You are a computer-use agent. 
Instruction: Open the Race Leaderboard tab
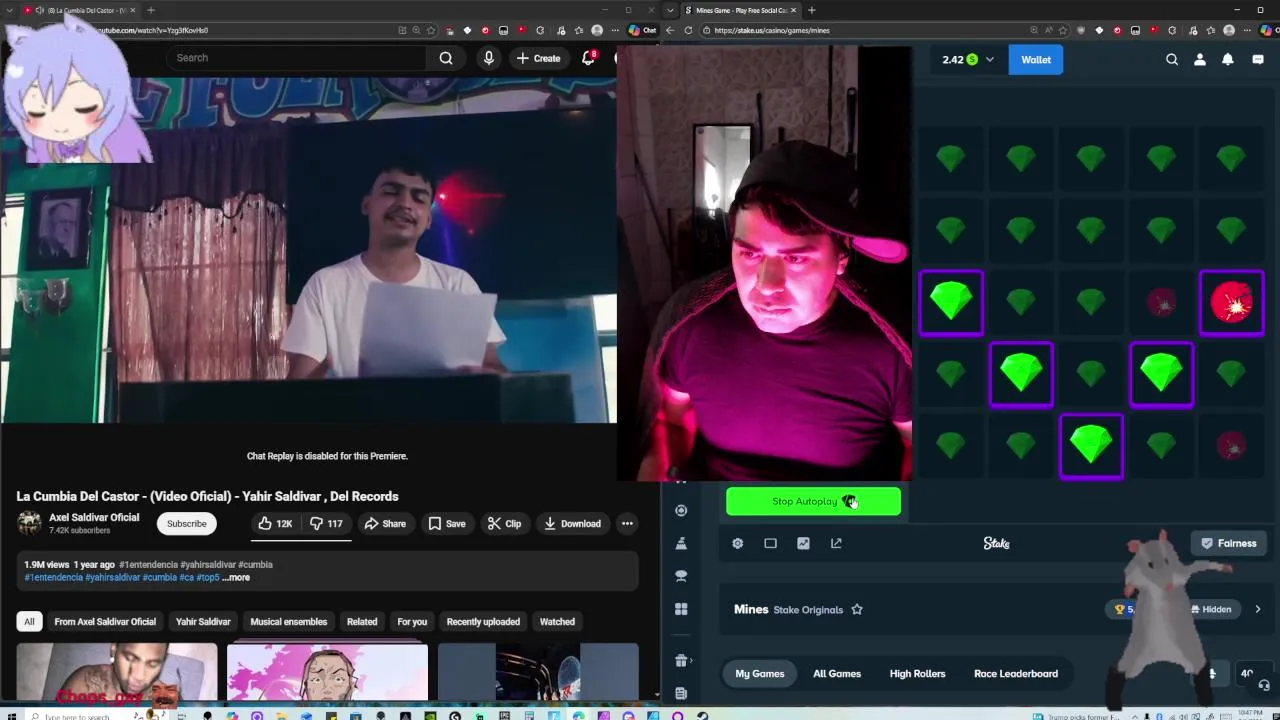1016,673
